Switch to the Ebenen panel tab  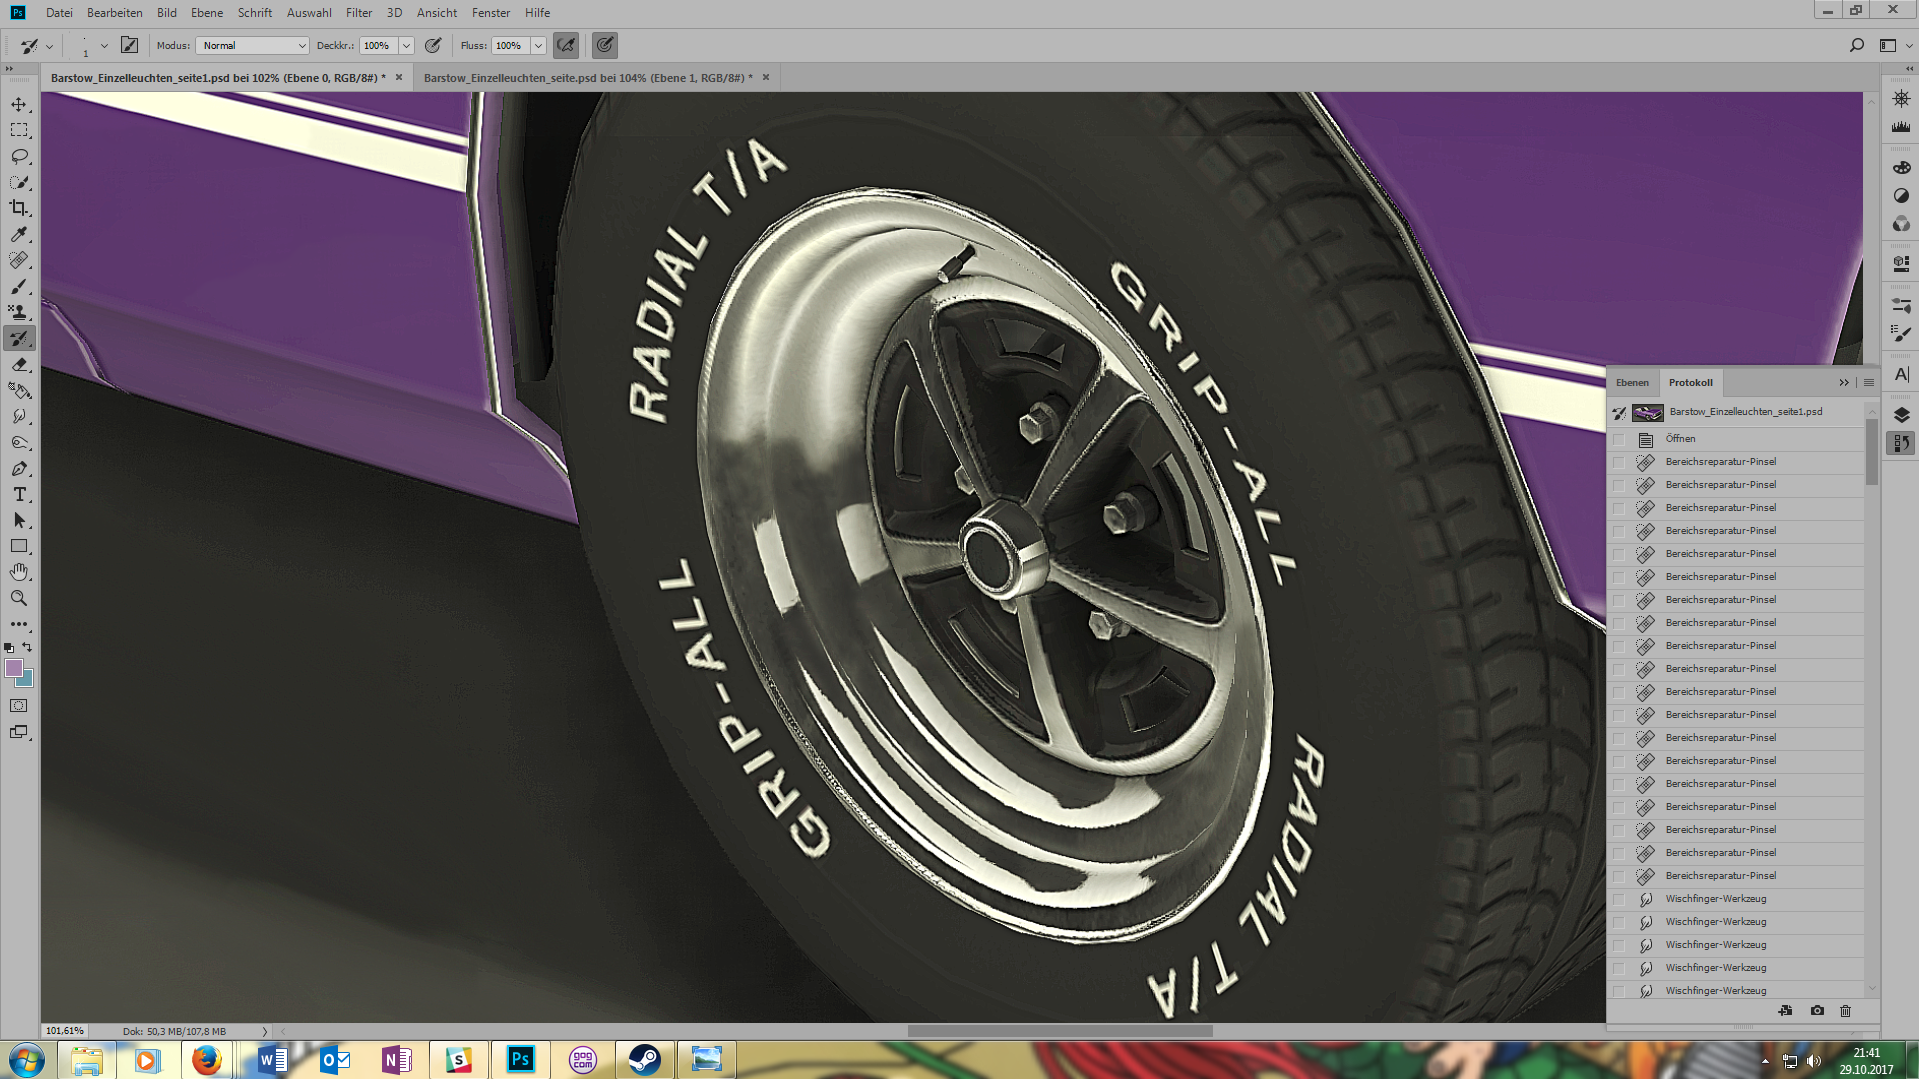1632,383
